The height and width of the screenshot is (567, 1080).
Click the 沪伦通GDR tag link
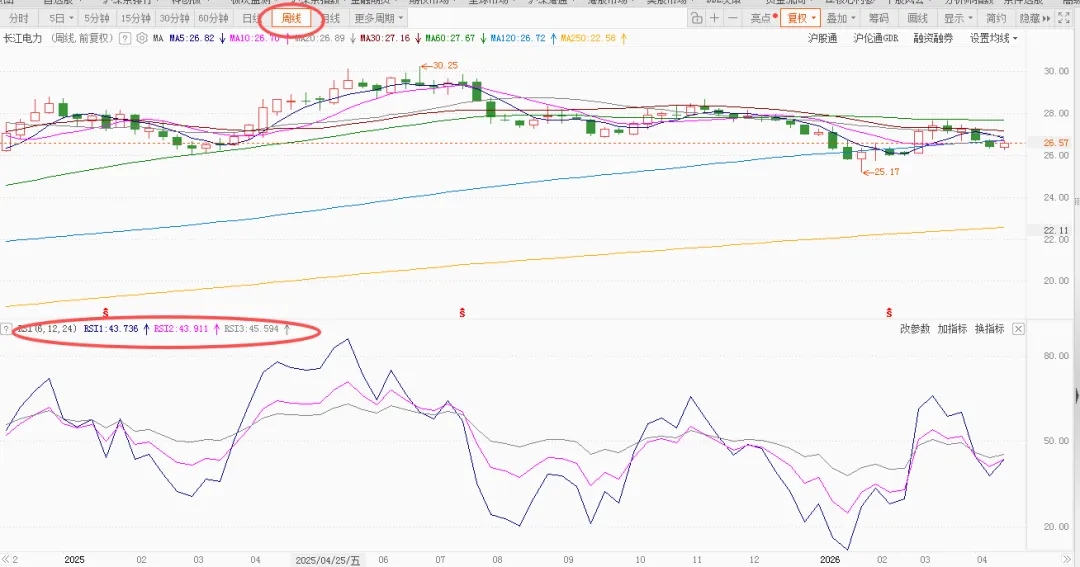(875, 39)
